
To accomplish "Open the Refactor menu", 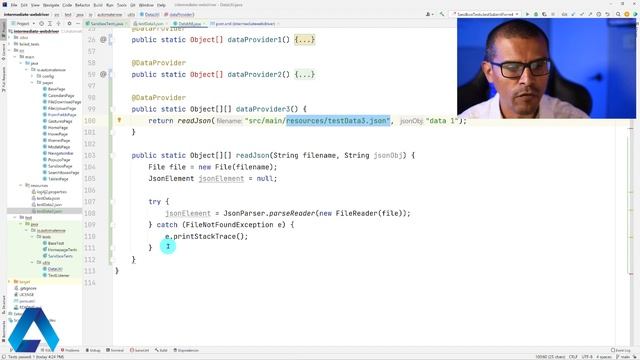I will click(82, 5).
